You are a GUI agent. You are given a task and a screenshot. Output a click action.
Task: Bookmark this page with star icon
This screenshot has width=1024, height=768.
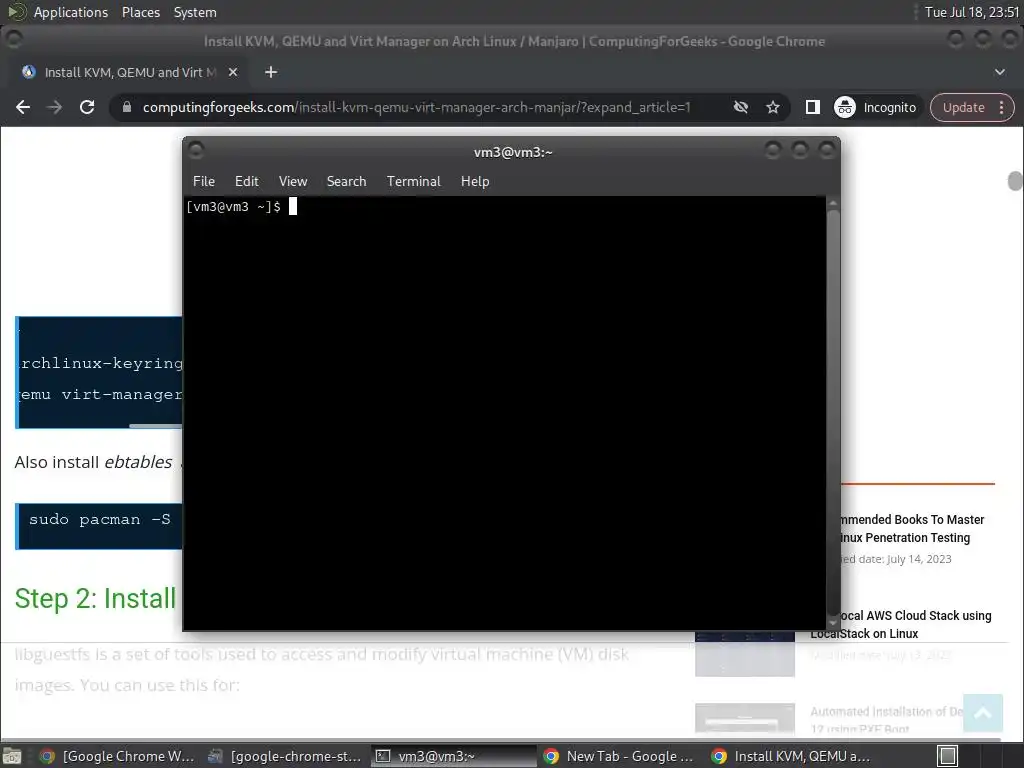(773, 107)
